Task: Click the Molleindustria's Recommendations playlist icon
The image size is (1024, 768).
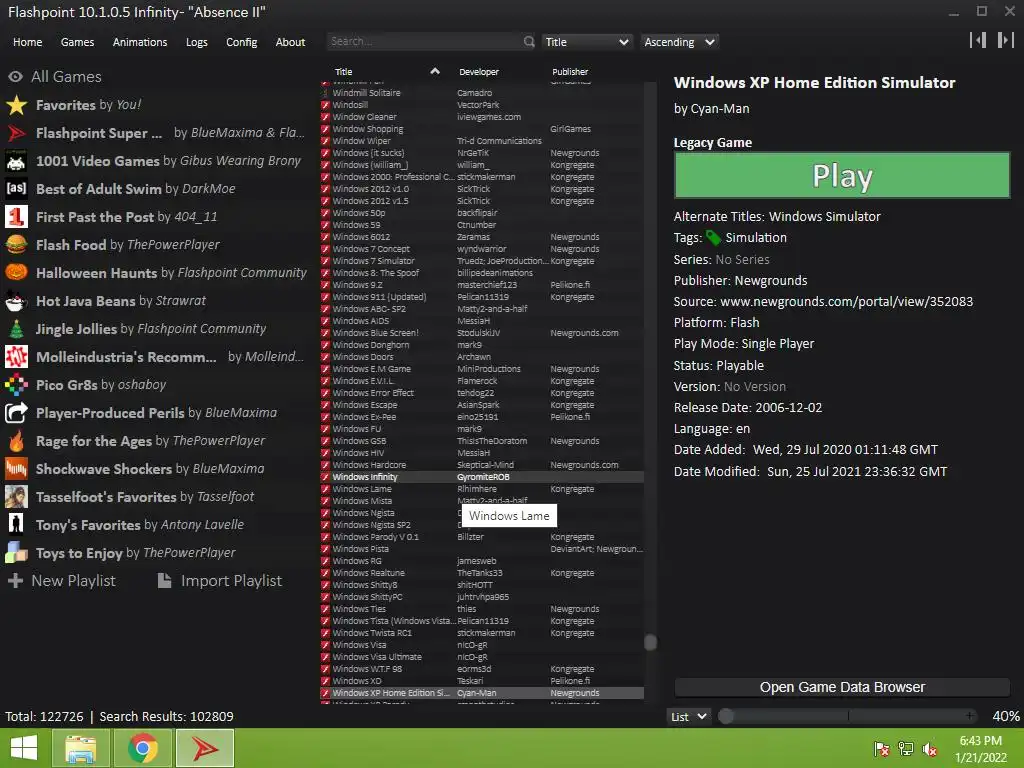Action: [16, 357]
